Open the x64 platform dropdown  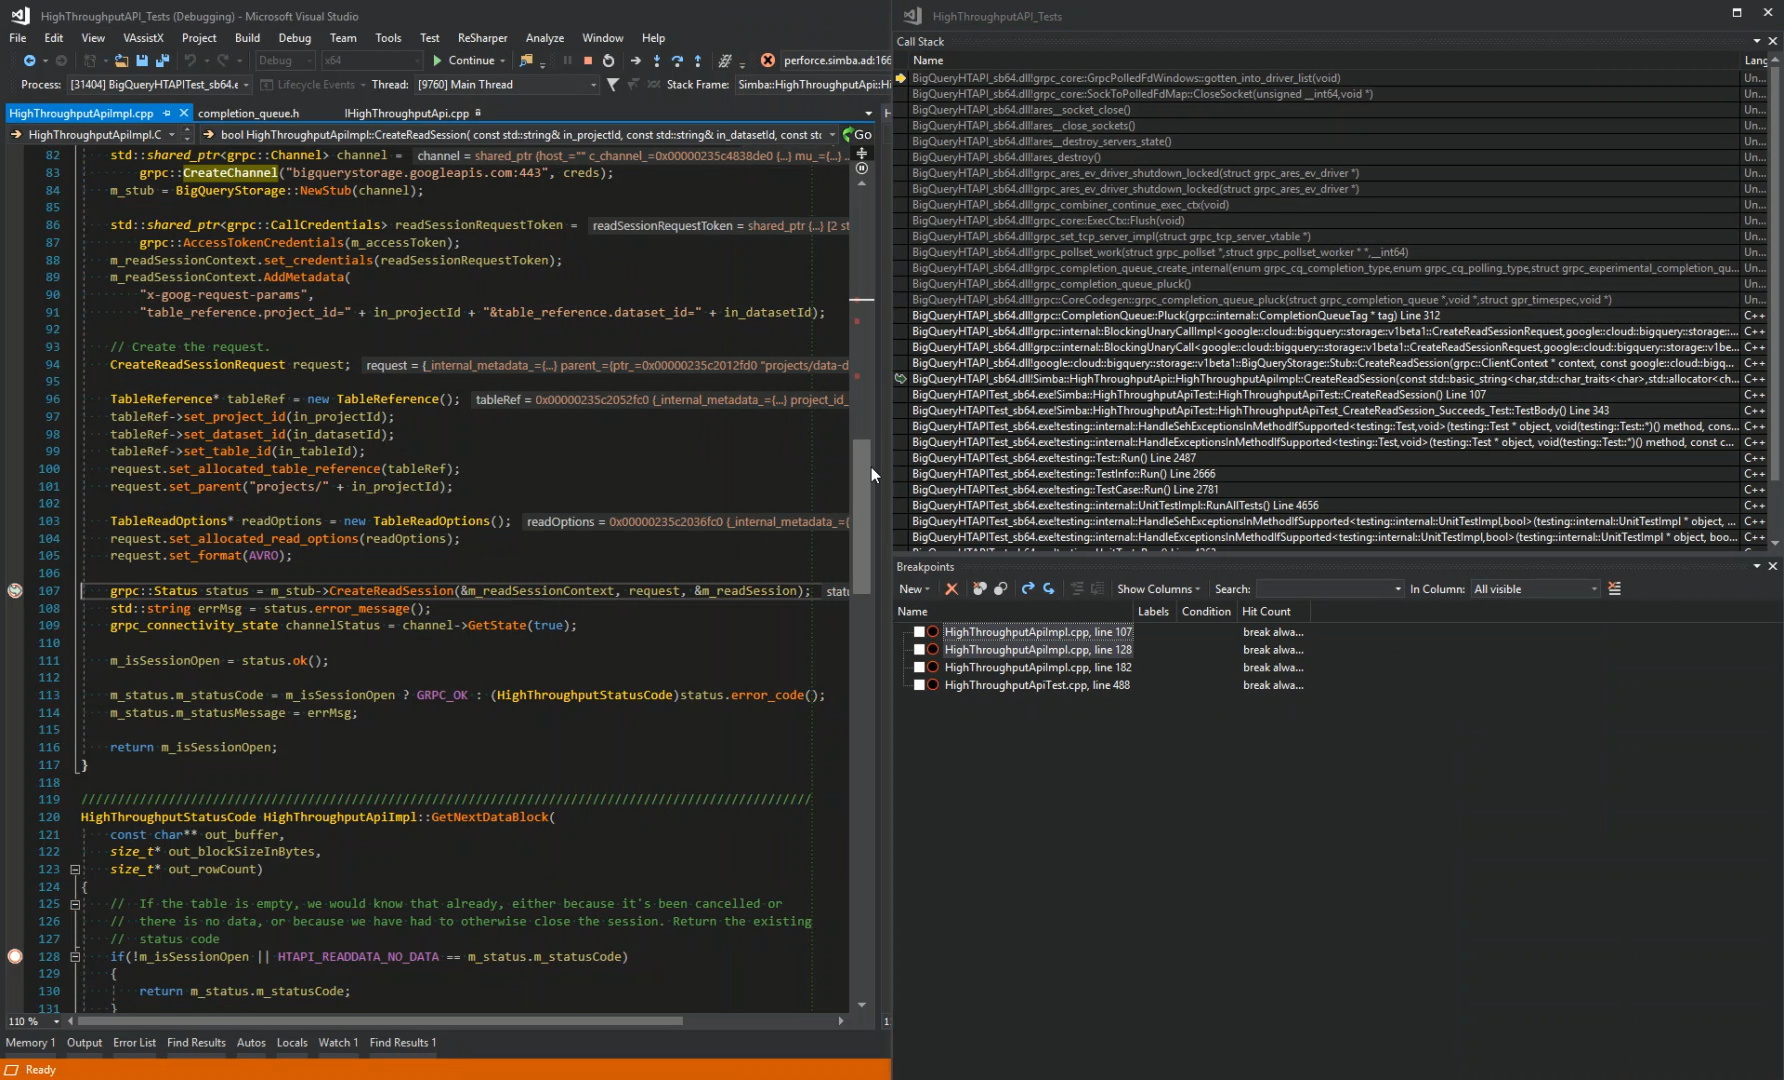(370, 60)
